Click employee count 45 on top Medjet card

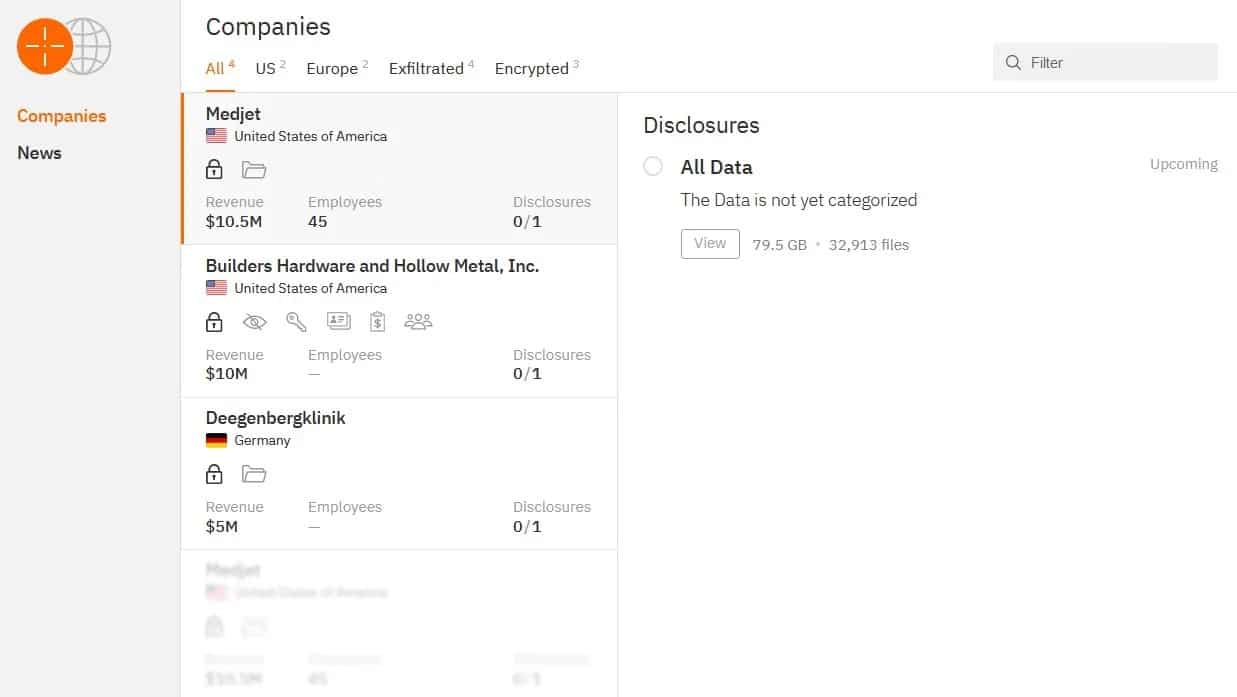point(318,222)
